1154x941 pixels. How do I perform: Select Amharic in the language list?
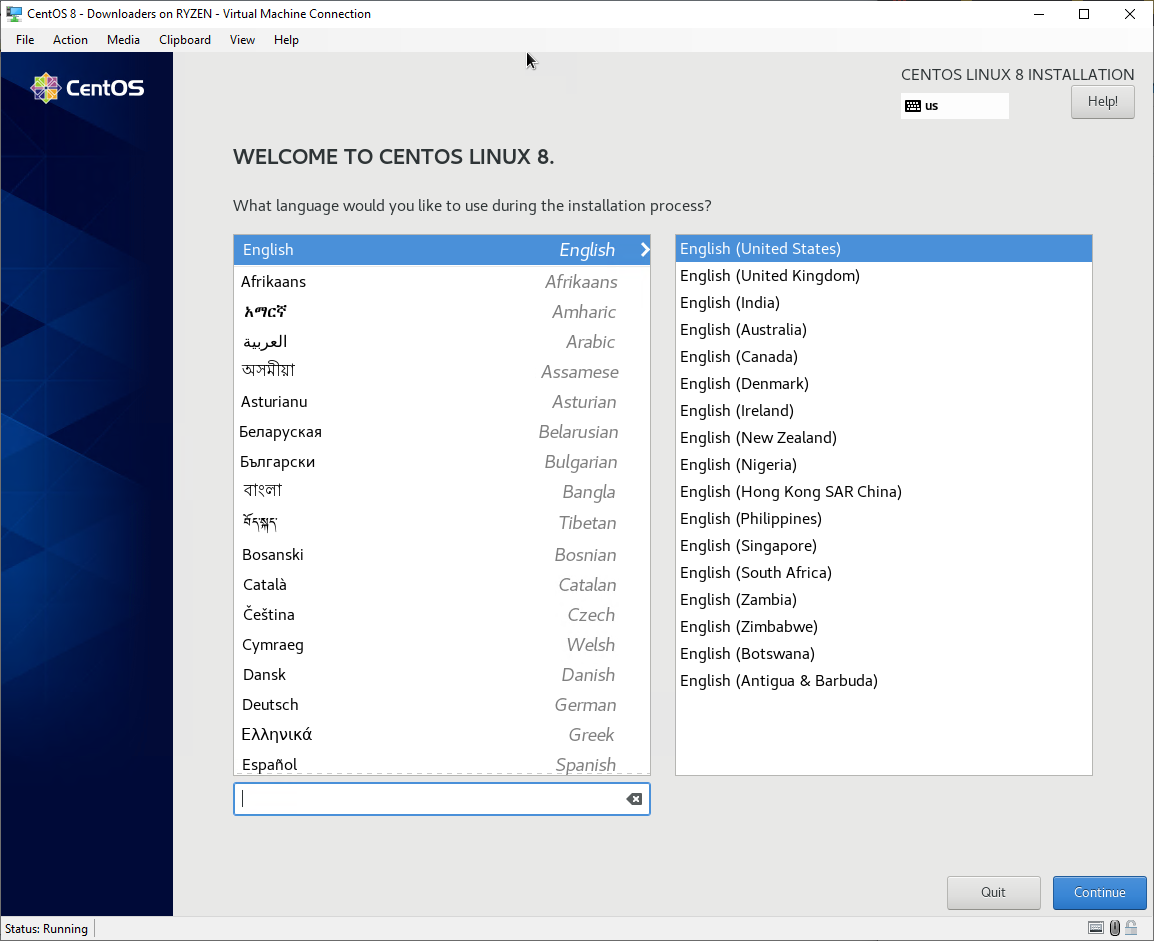click(442, 312)
